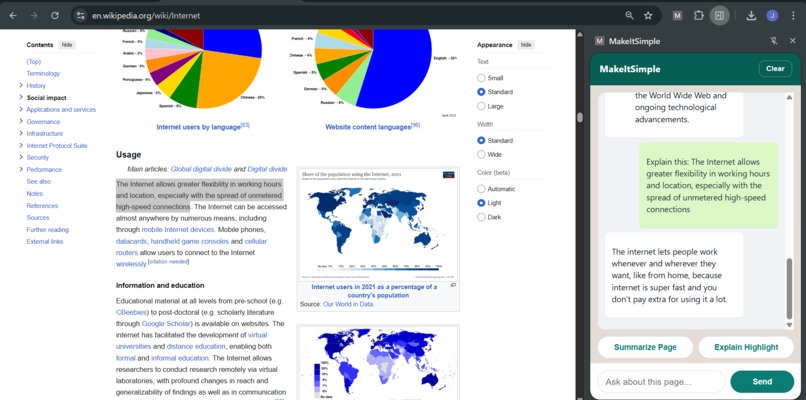The height and width of the screenshot is (400, 806).
Task: Open the Our World in Data source link
Action: point(349,304)
